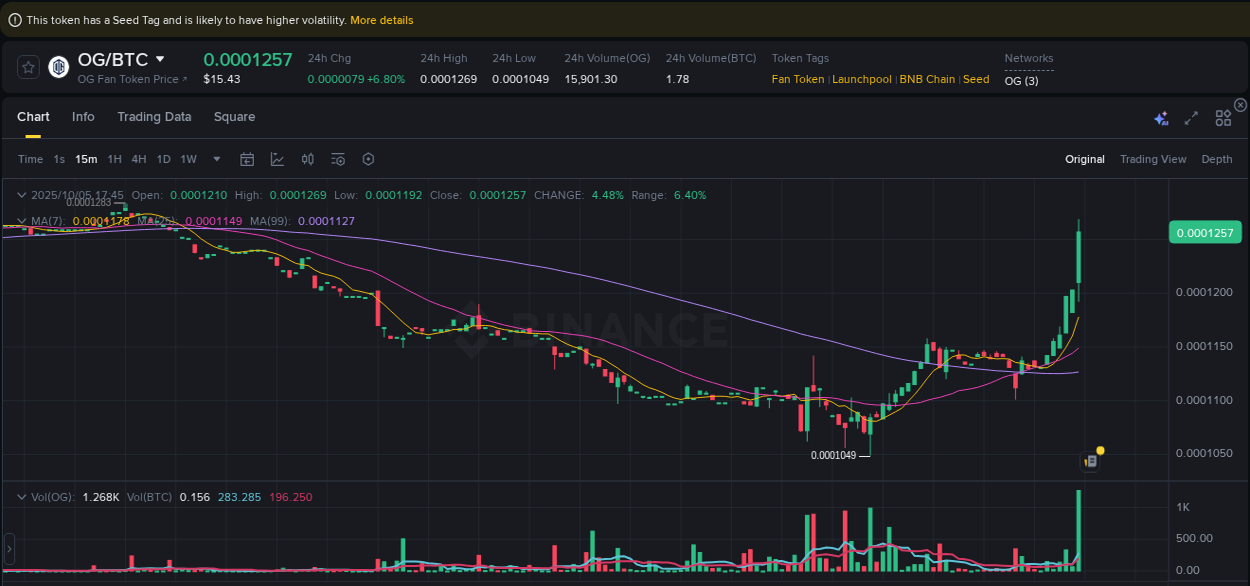Open the Depth chart view
The height and width of the screenshot is (586, 1250).
click(x=1217, y=158)
